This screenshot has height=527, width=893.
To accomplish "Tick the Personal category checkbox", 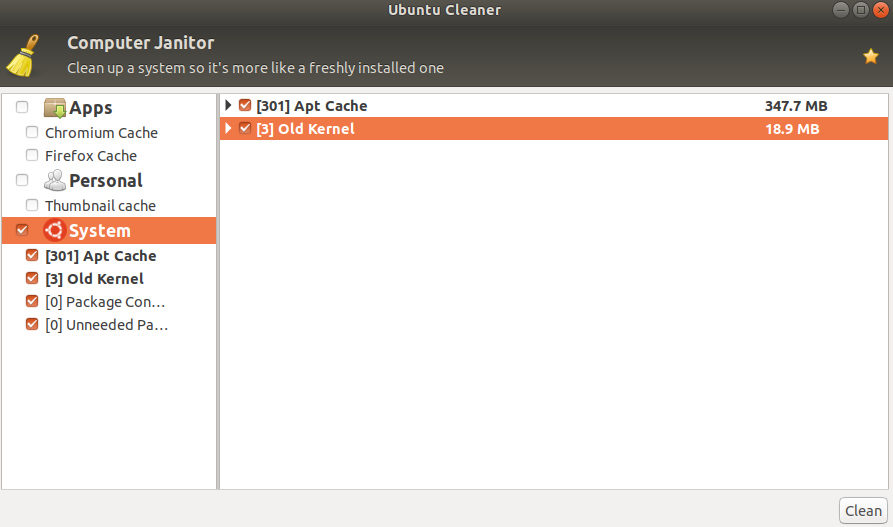I will click(22, 180).
